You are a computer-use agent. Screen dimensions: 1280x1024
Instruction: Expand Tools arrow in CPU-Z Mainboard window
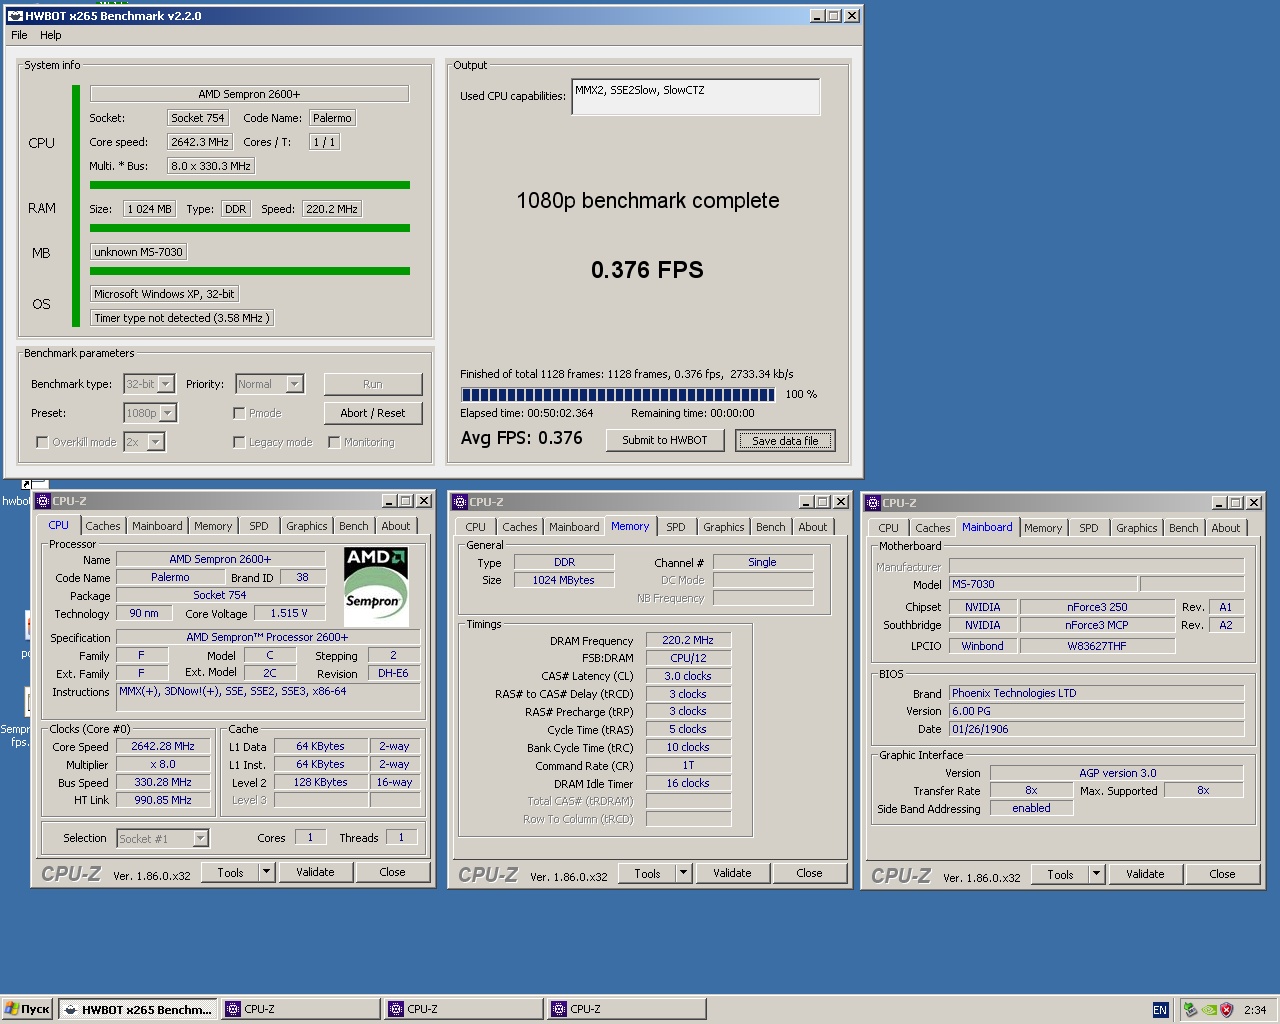tap(1096, 874)
